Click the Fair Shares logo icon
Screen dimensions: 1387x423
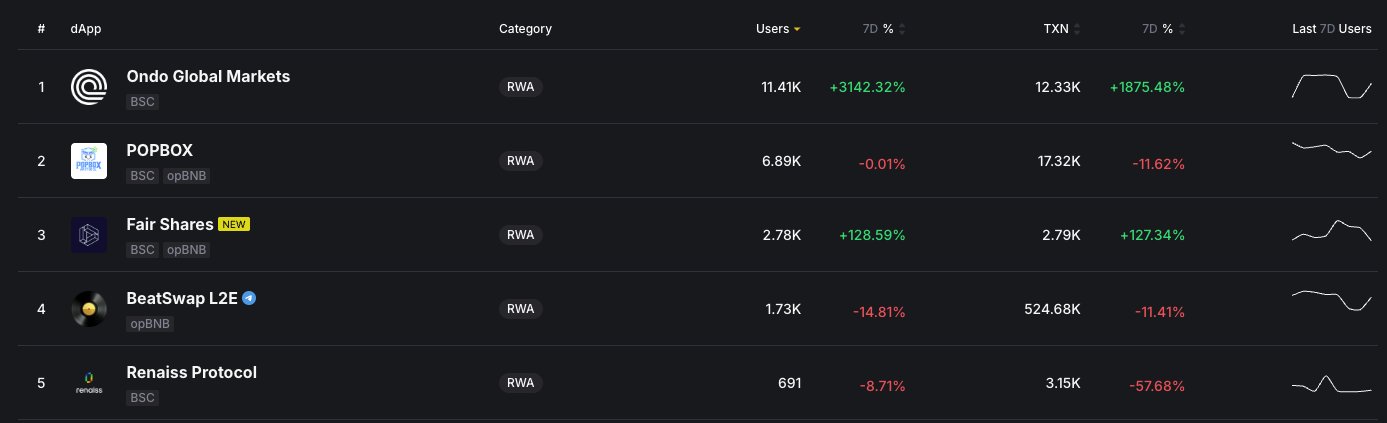89,235
